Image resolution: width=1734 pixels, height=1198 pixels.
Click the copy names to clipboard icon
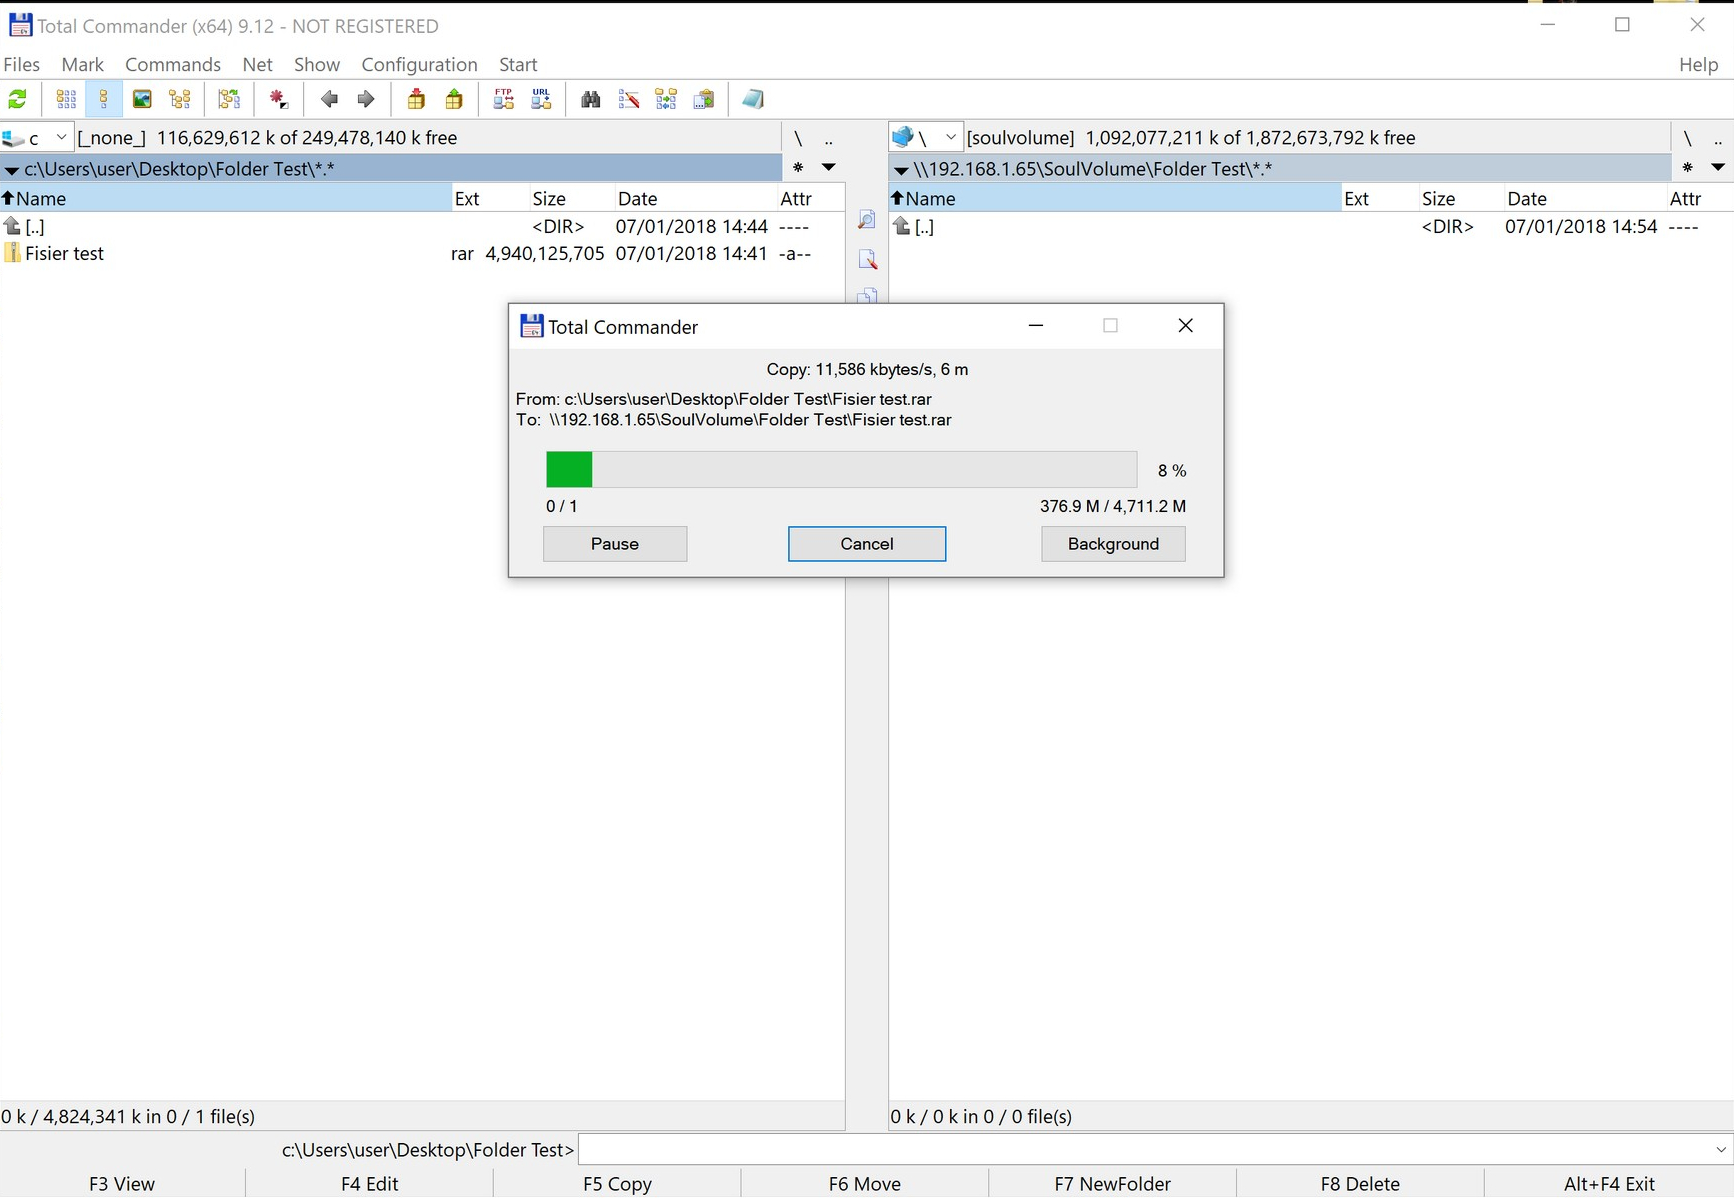704,99
